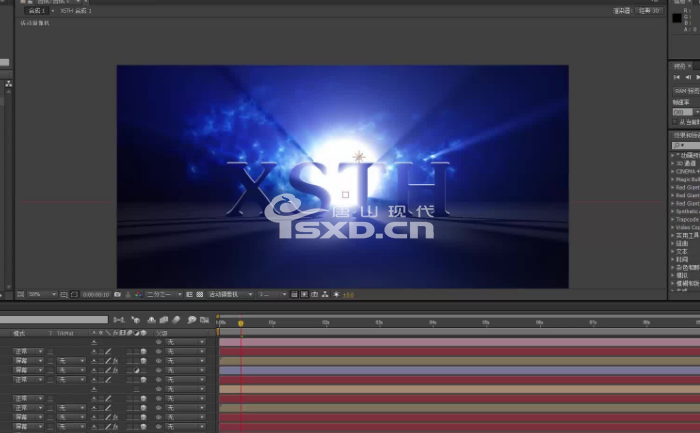The image size is (700, 433).
Task: Open the RAM 预览 options dropdown
Action: pyautogui.click(x=686, y=91)
